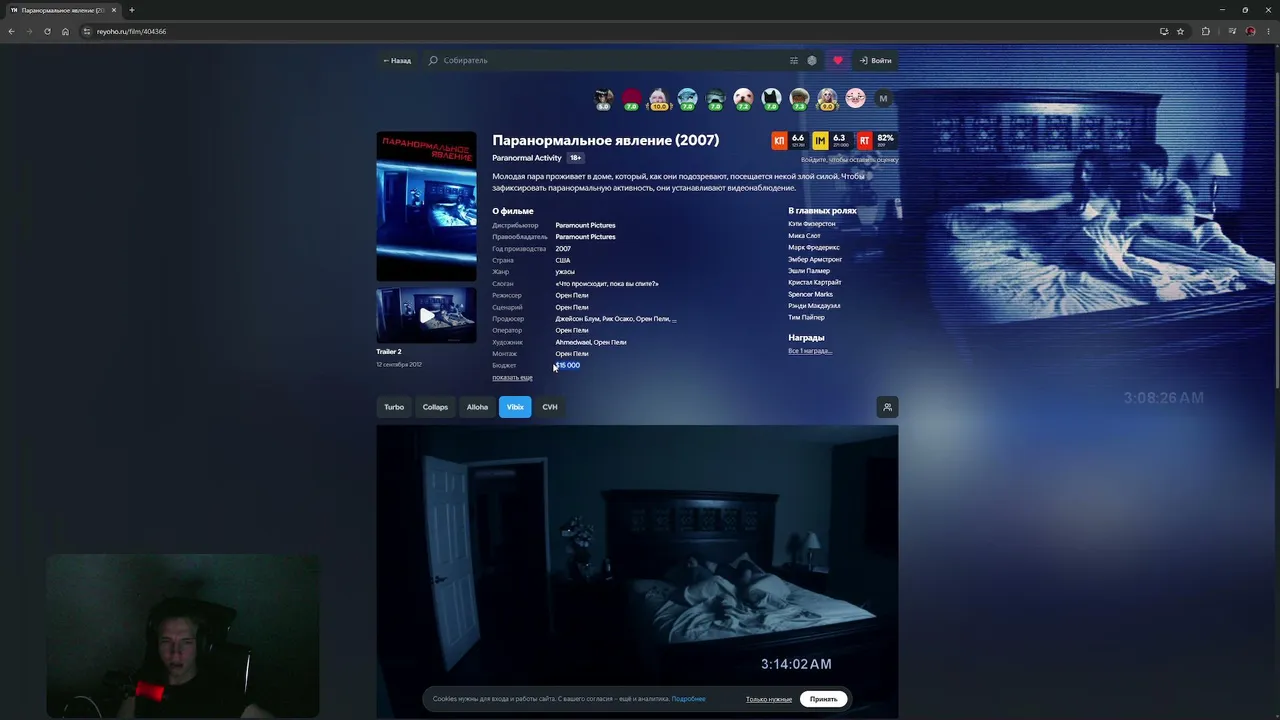Open the distributor Paramount Pictures link
This screenshot has width=1280, height=720.
click(x=585, y=225)
